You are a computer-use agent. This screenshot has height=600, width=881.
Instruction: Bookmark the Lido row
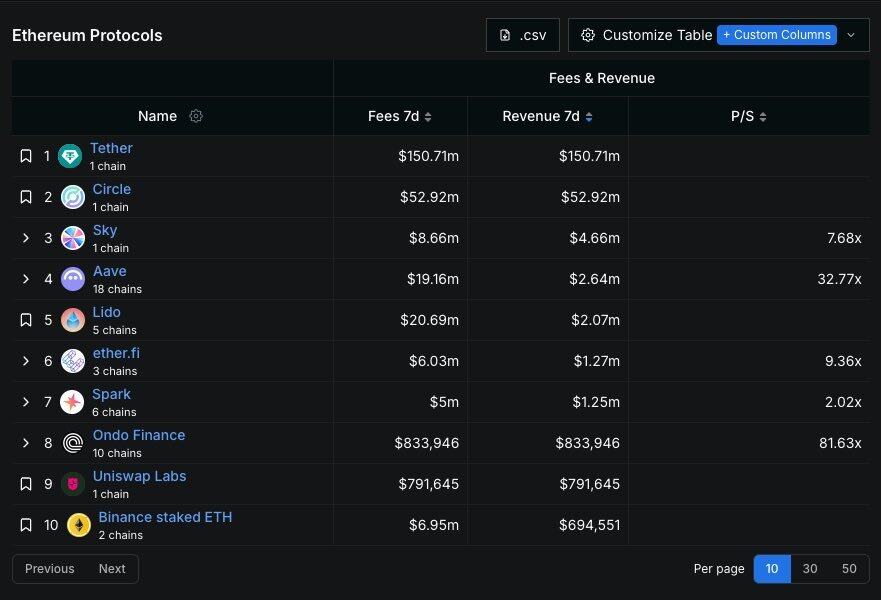26,320
